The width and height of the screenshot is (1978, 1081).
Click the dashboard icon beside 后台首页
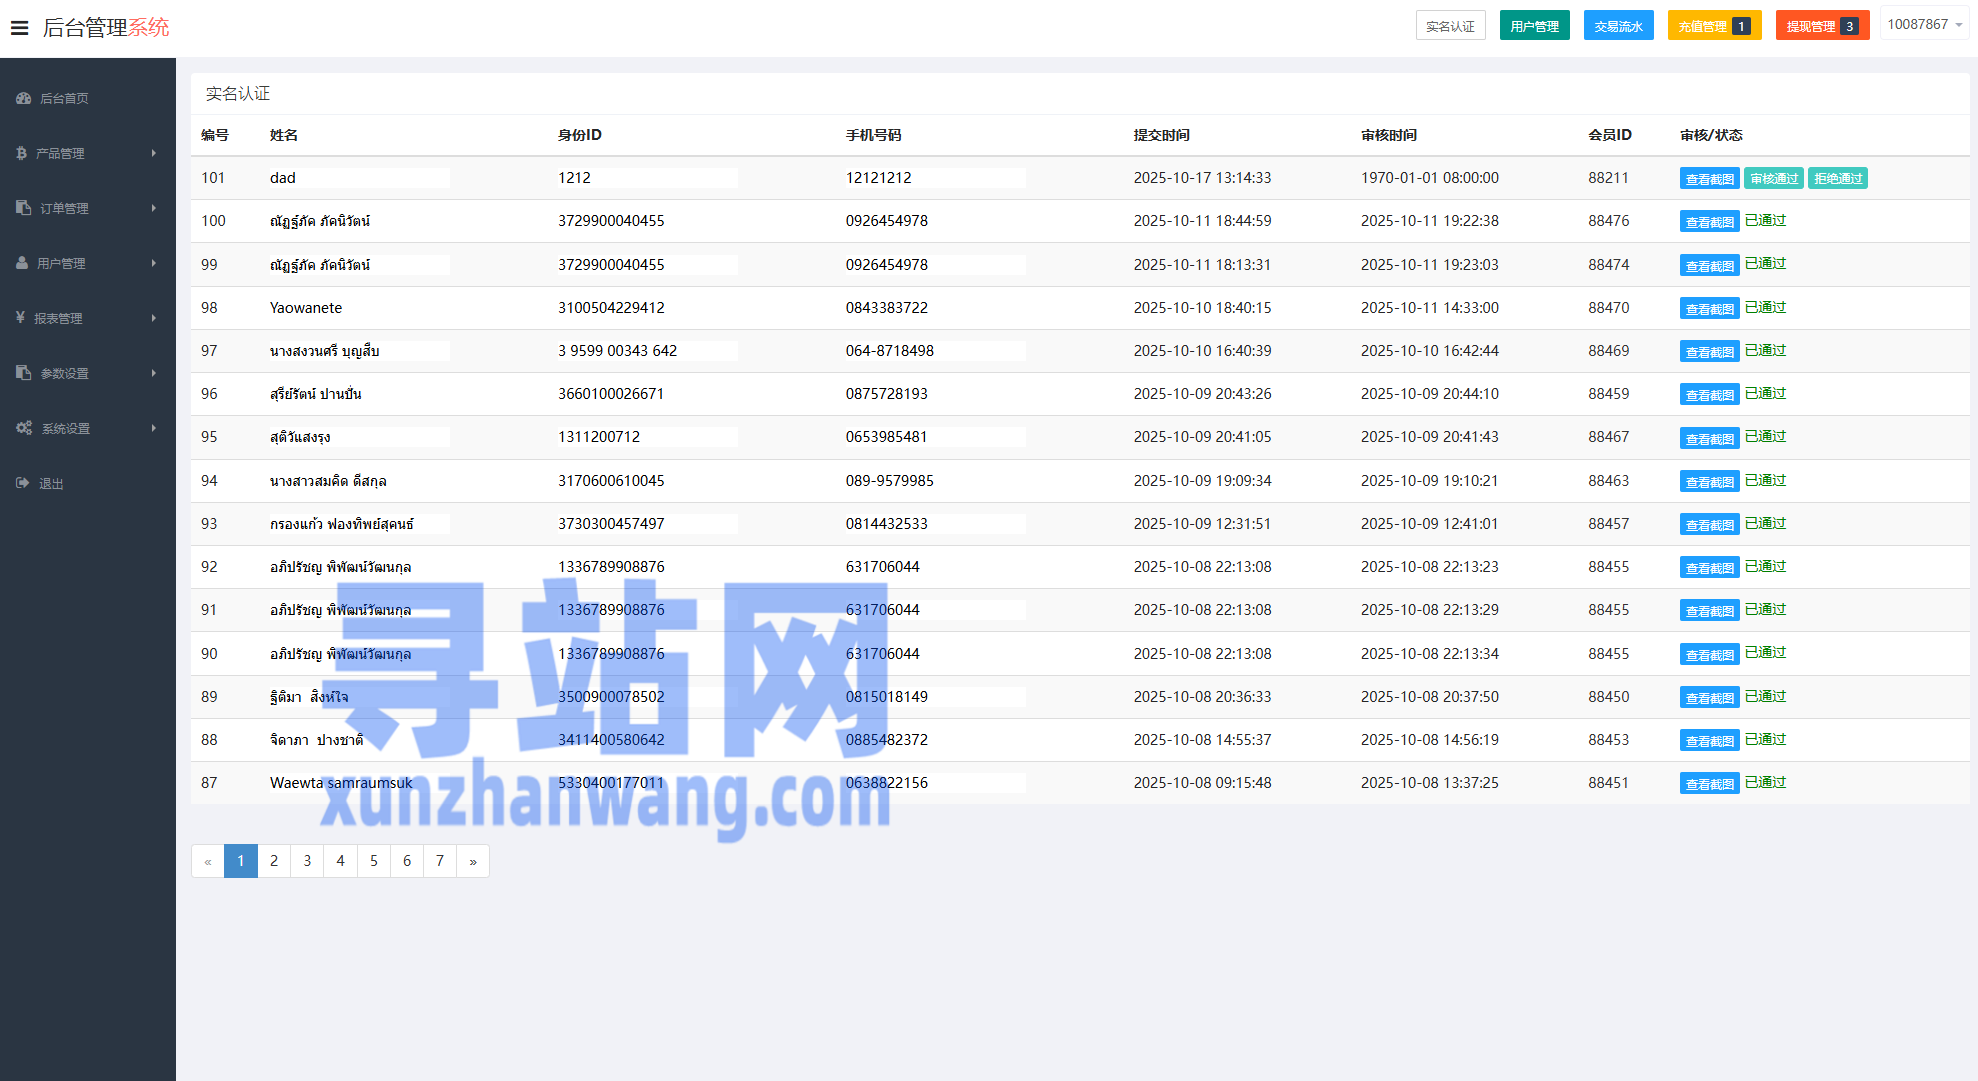pyautogui.click(x=23, y=98)
